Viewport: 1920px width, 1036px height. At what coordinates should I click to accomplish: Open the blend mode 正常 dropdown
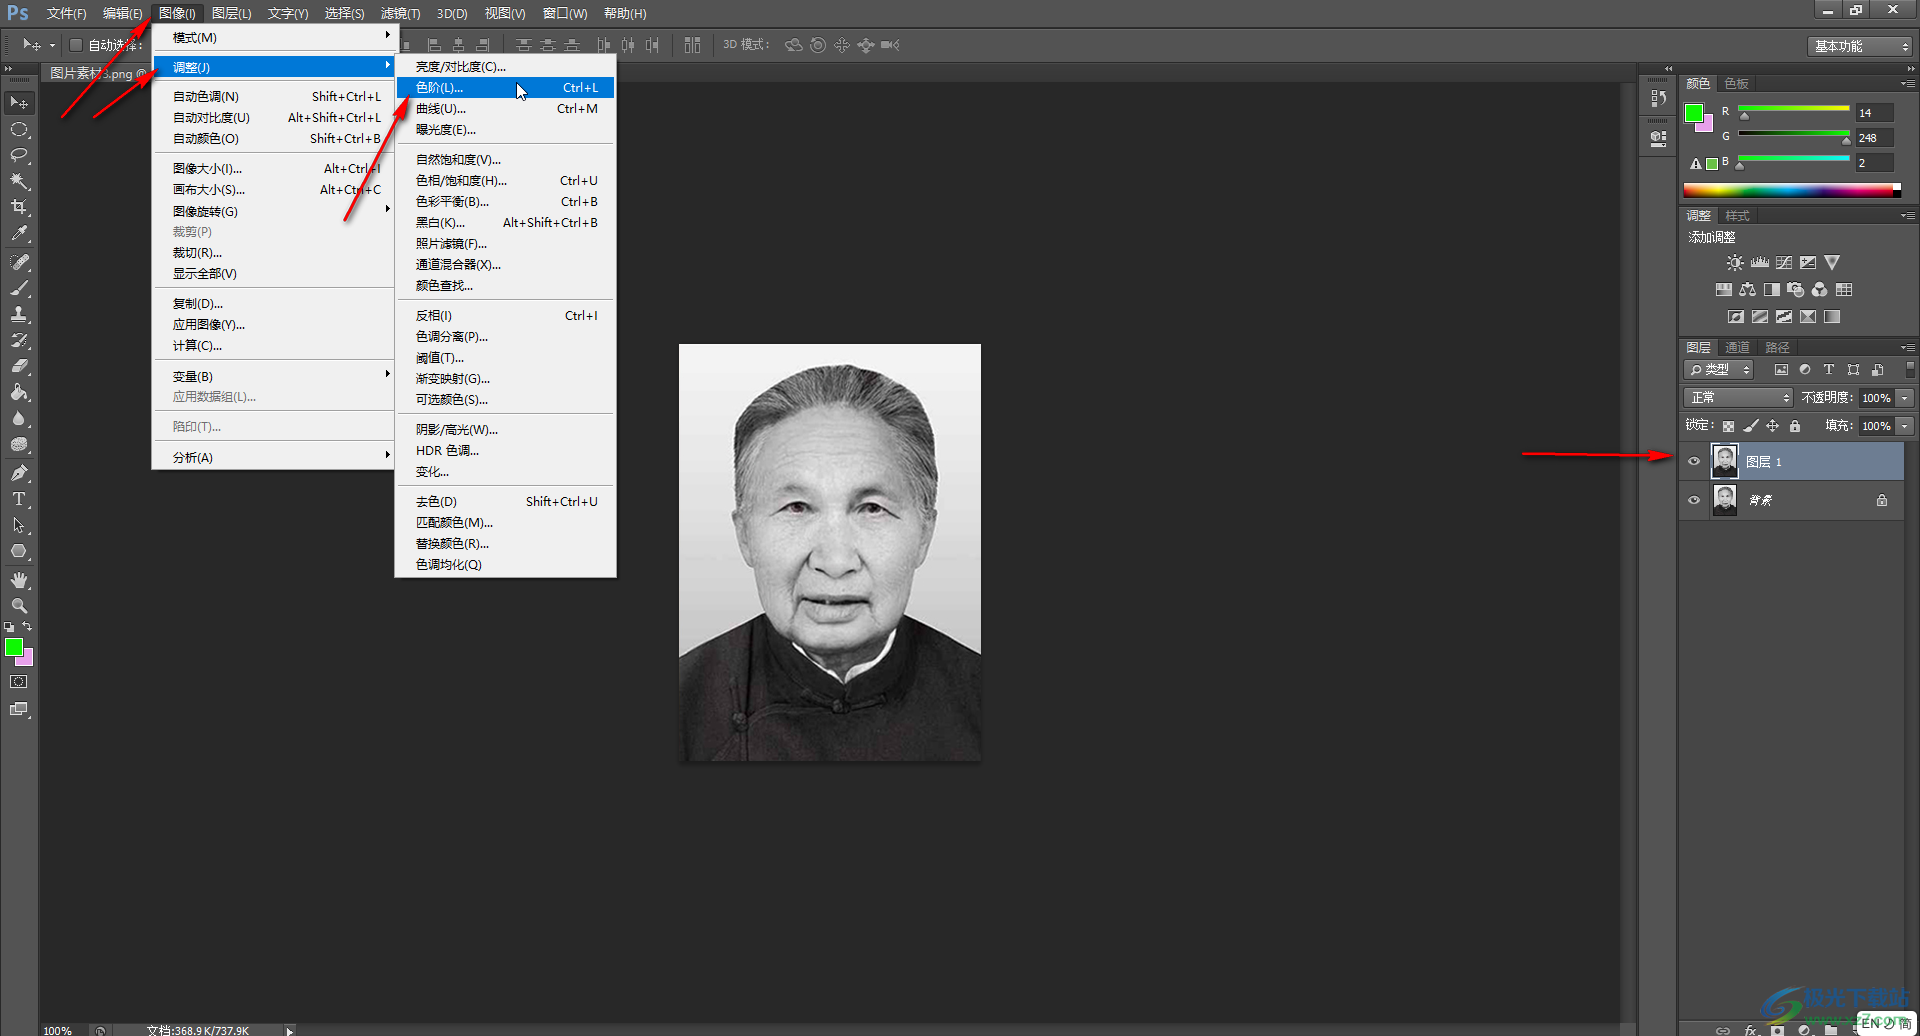pos(1738,398)
